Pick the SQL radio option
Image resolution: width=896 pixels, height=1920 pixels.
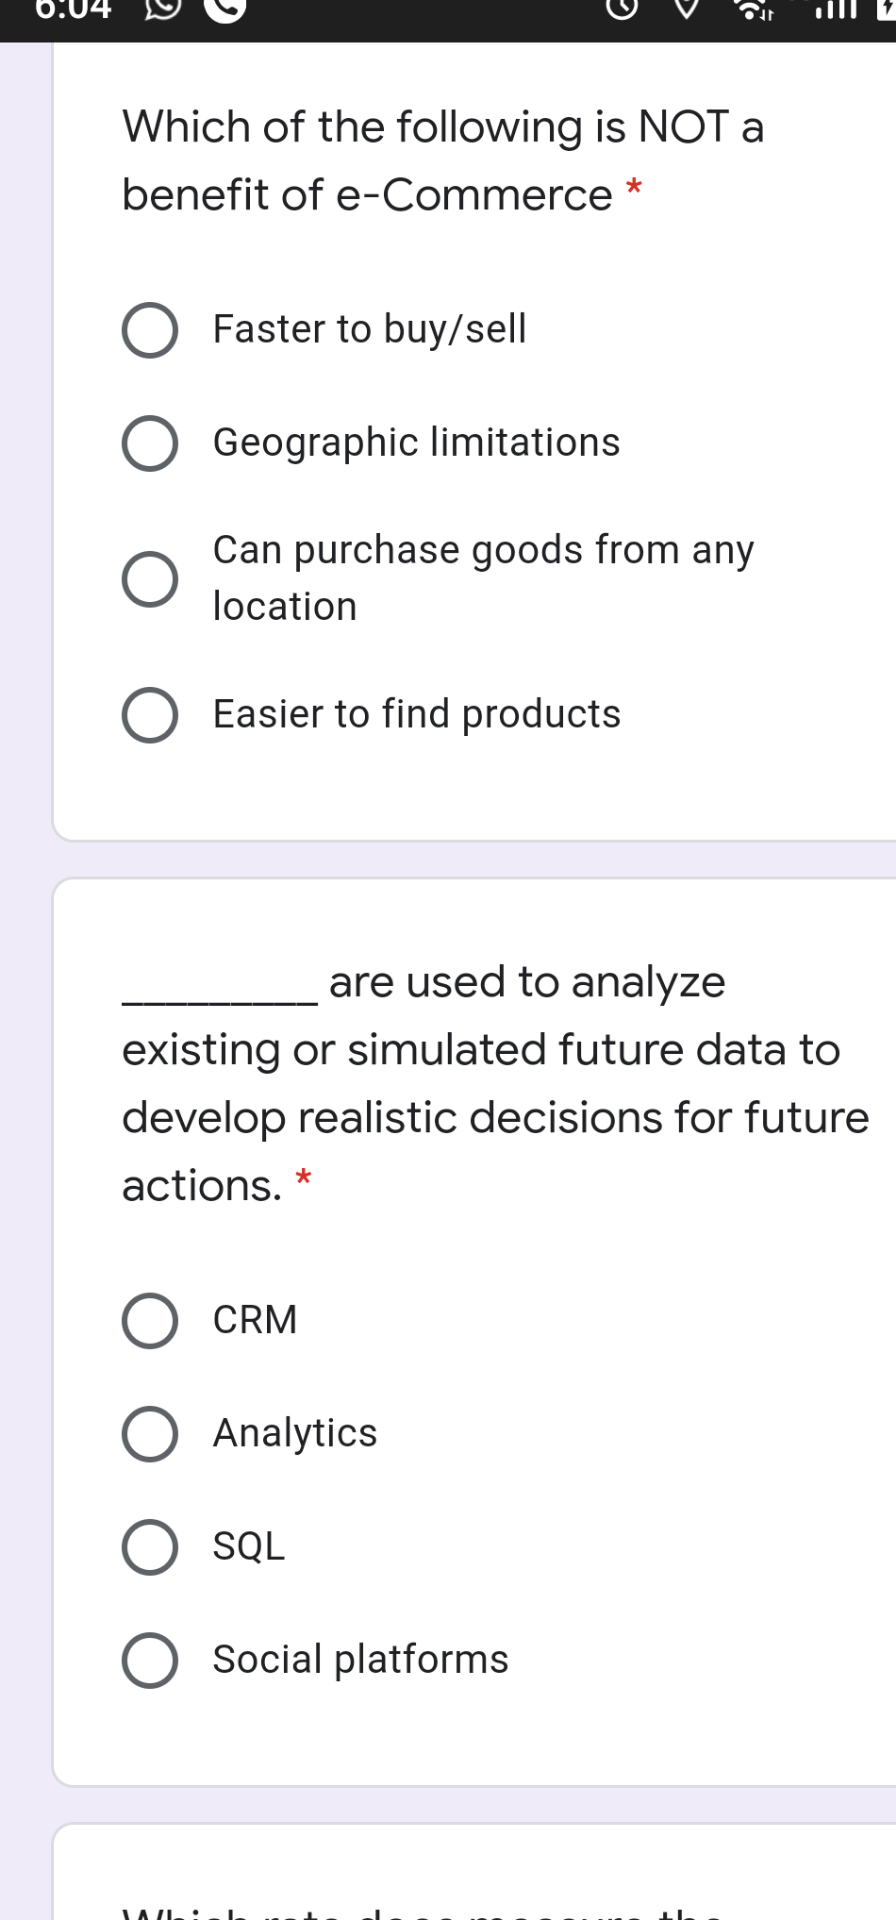[150, 1547]
